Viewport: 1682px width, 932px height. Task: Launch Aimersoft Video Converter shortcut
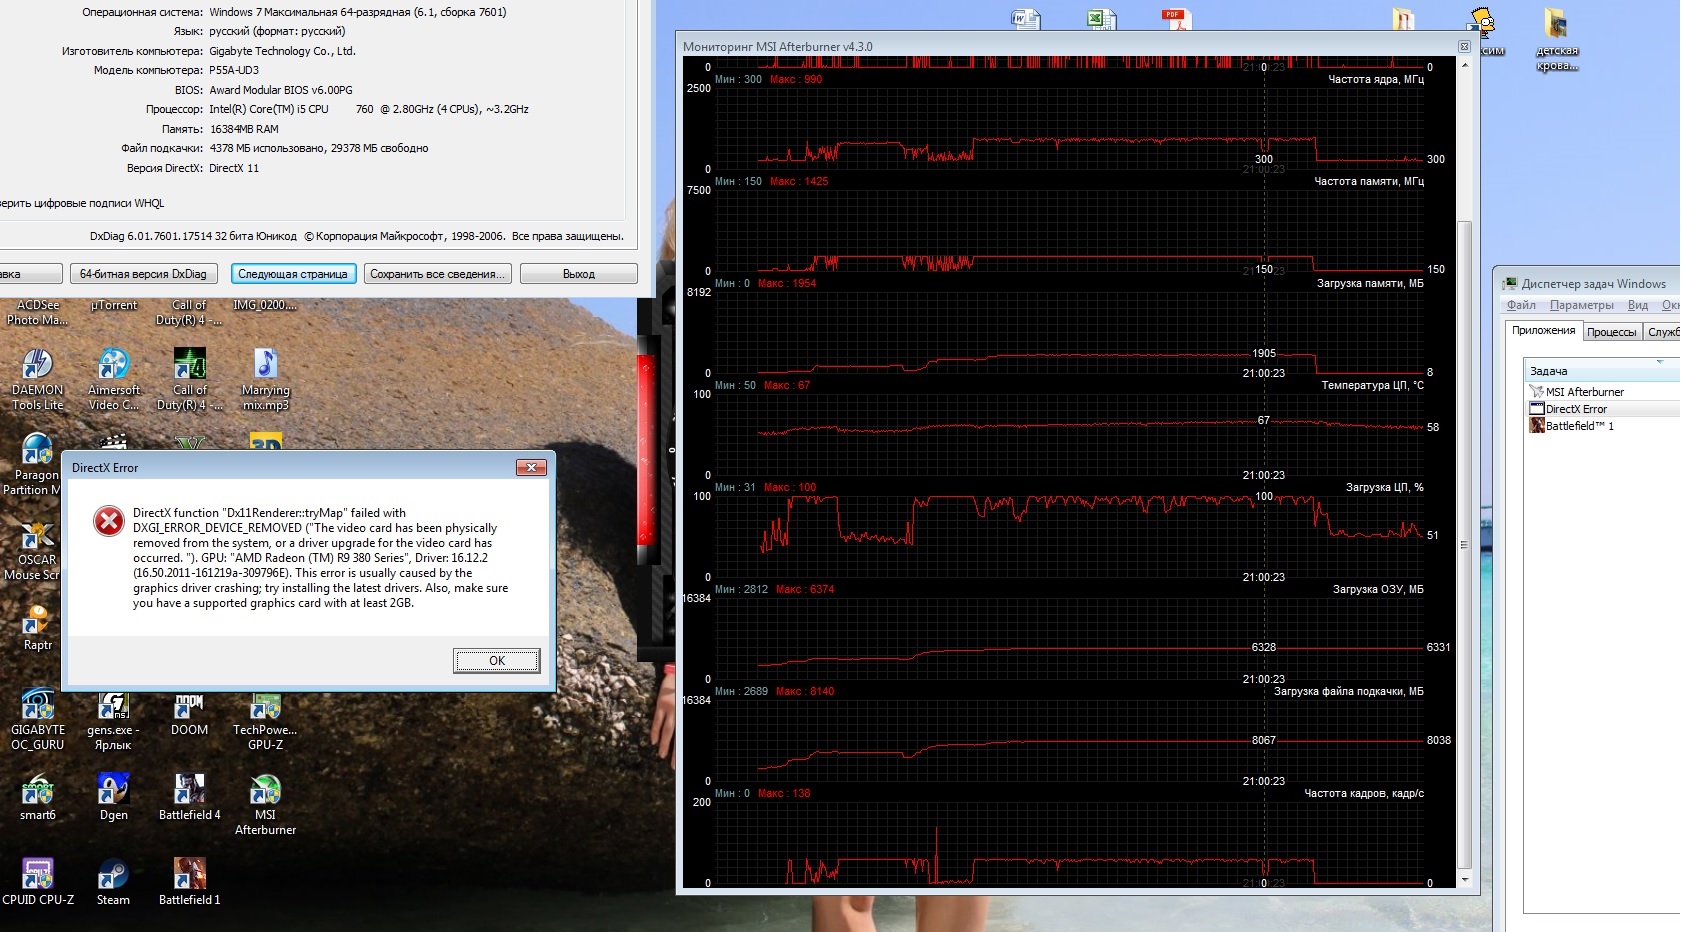[x=114, y=379]
